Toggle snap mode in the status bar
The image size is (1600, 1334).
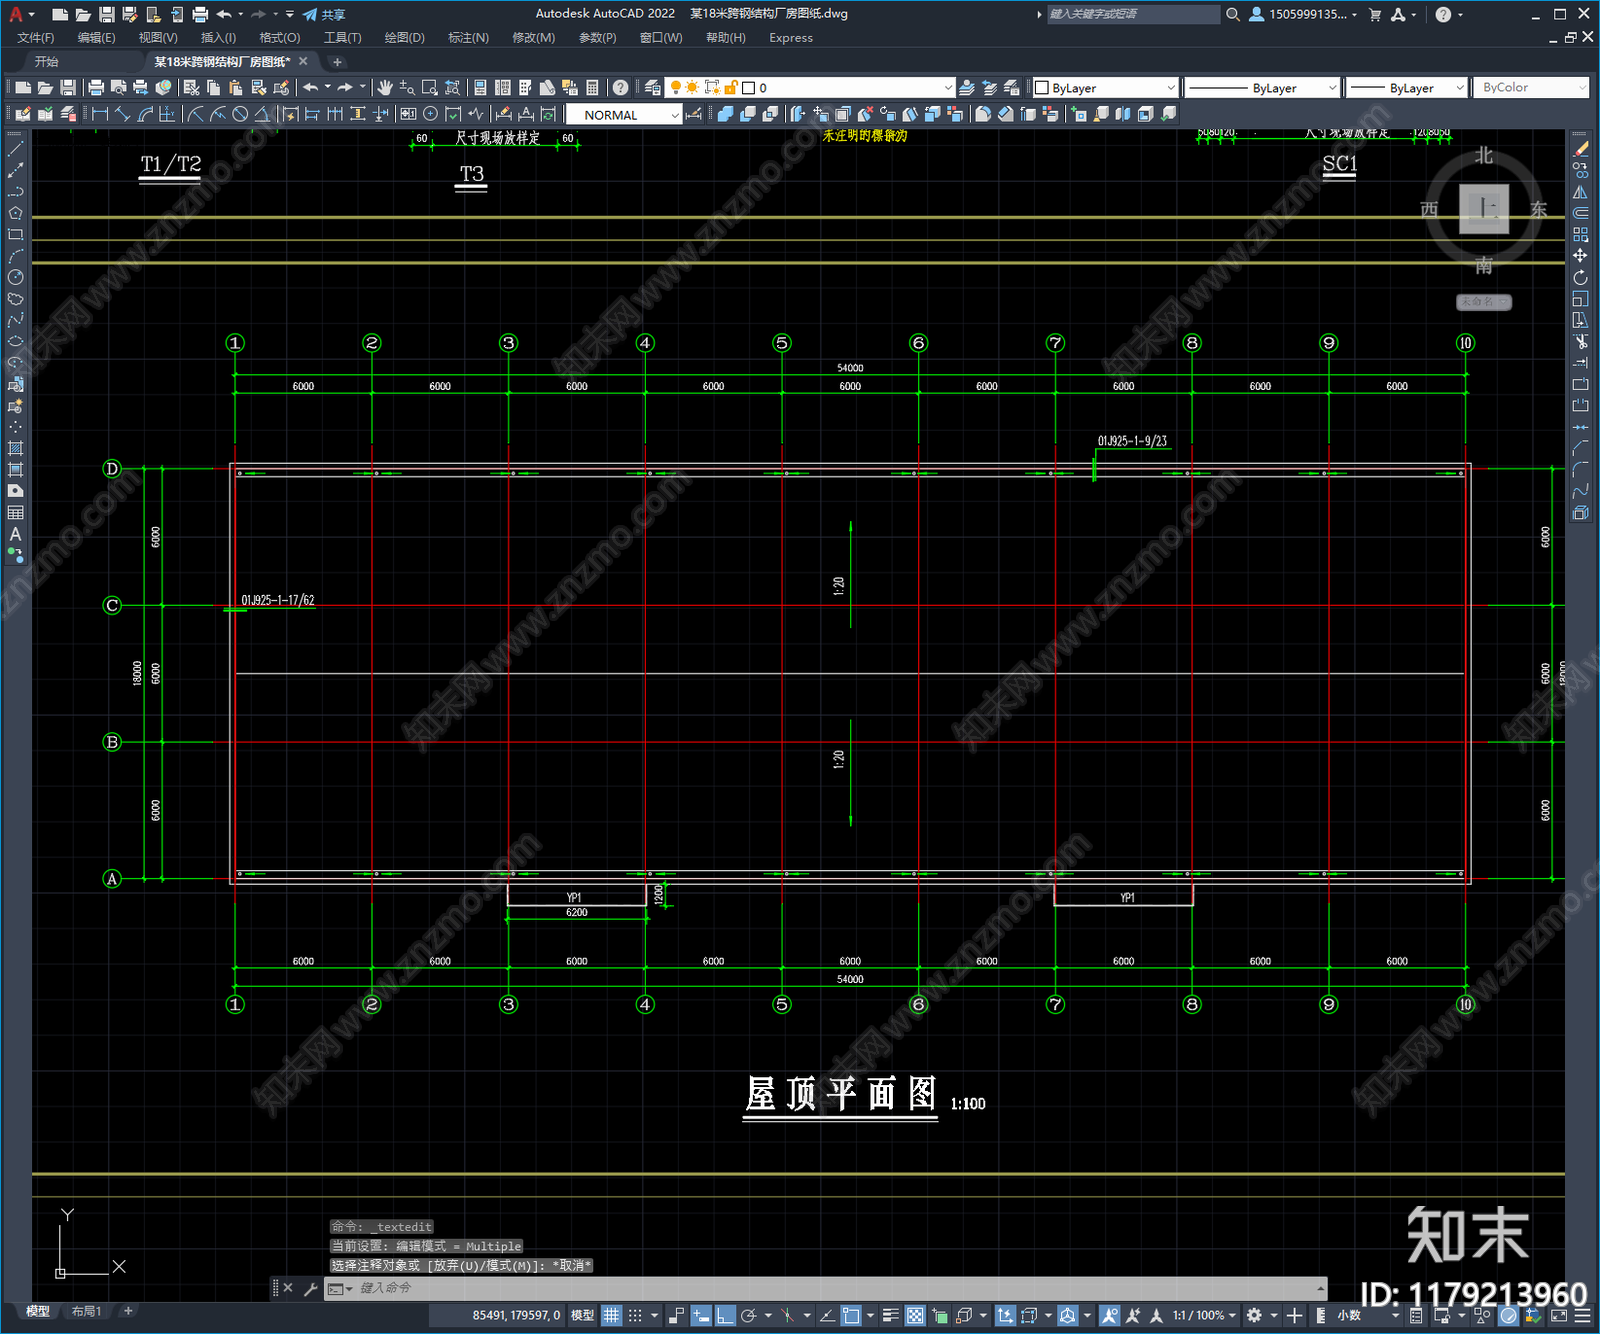click(x=635, y=1316)
